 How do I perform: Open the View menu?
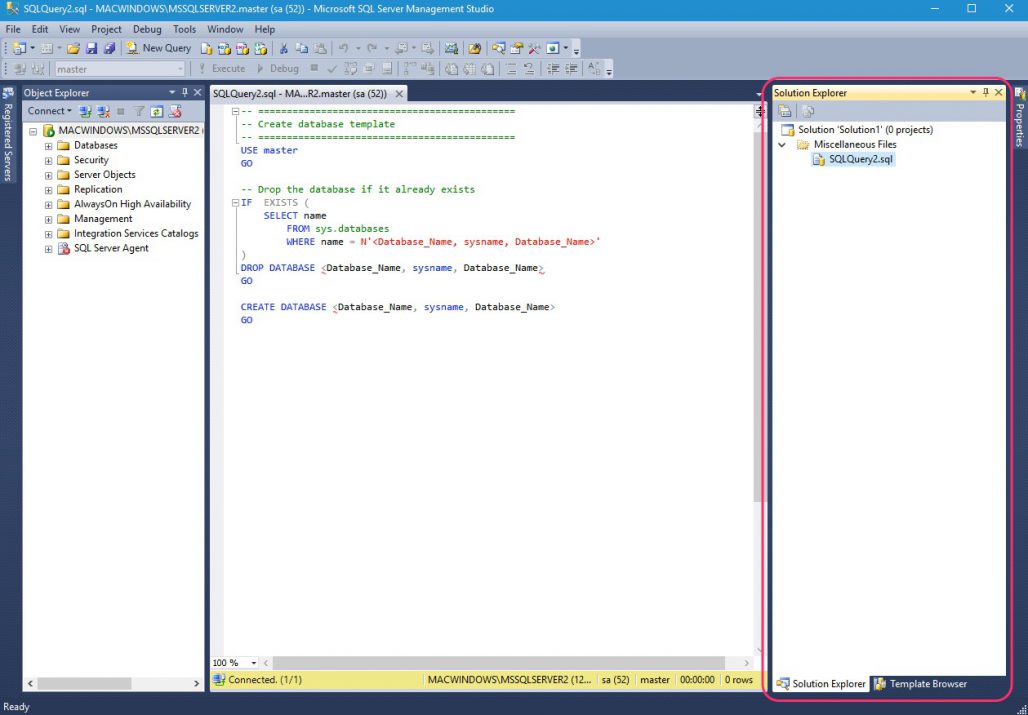[69, 29]
